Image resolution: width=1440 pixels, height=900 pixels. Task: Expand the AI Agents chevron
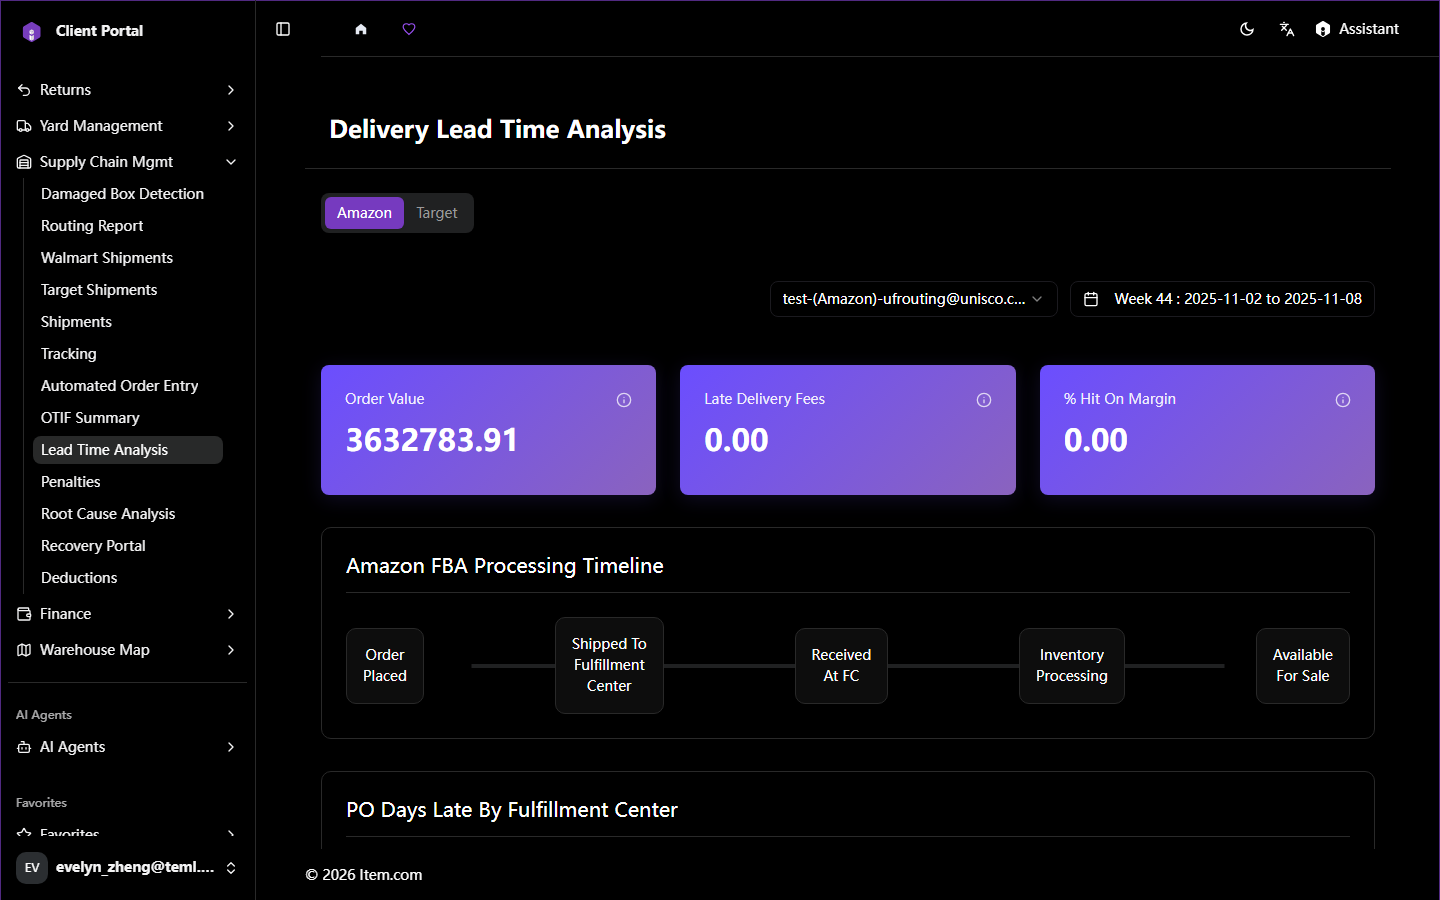click(x=231, y=747)
